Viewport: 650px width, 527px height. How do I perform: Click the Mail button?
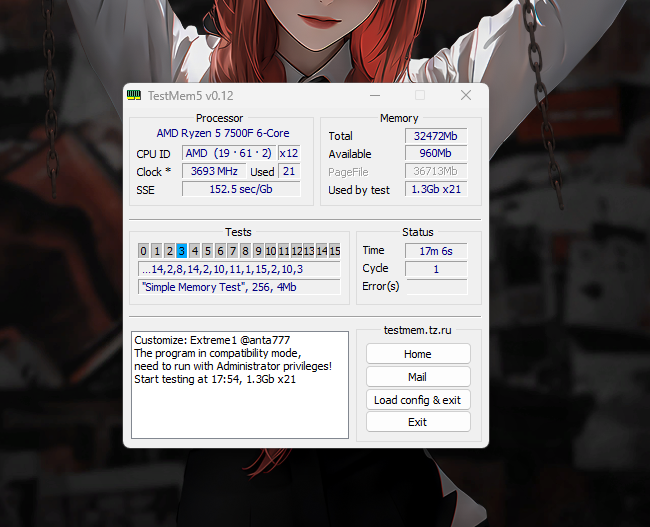pos(418,376)
